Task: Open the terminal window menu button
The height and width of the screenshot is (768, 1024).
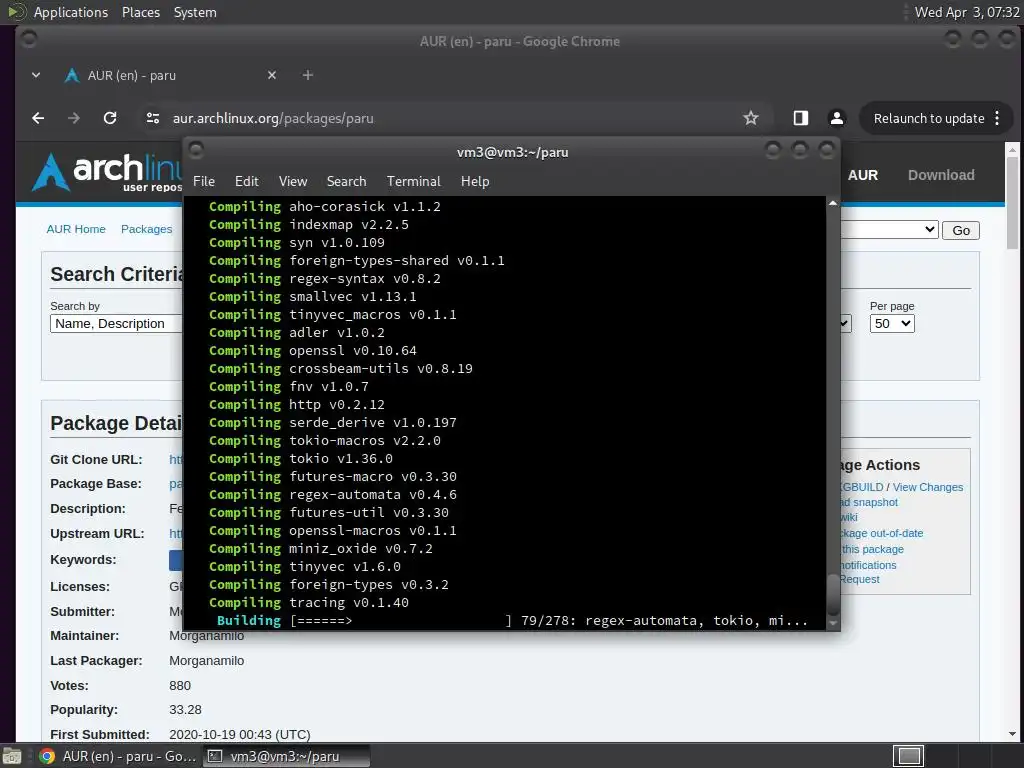Action: pos(196,151)
